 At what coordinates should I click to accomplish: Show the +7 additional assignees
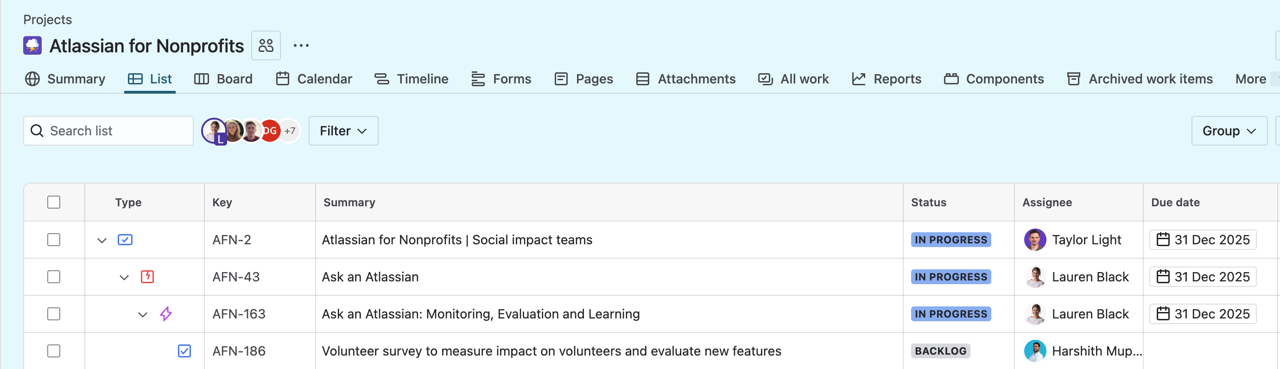click(x=289, y=131)
